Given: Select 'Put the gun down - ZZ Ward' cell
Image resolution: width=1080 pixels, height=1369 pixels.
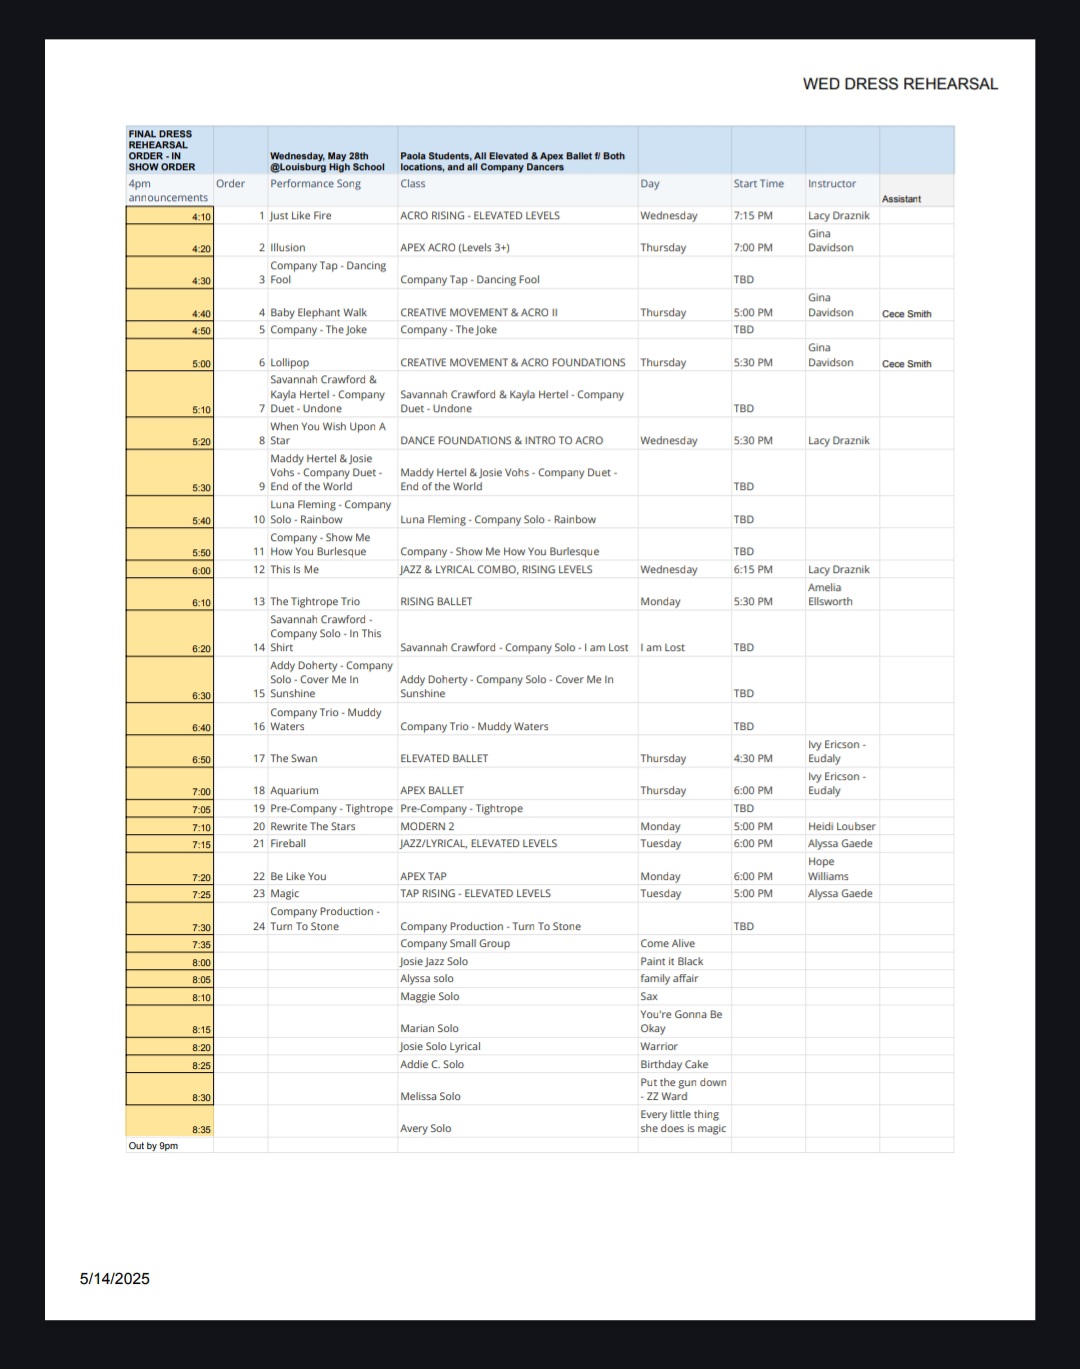Looking at the screenshot, I should coord(684,1090).
